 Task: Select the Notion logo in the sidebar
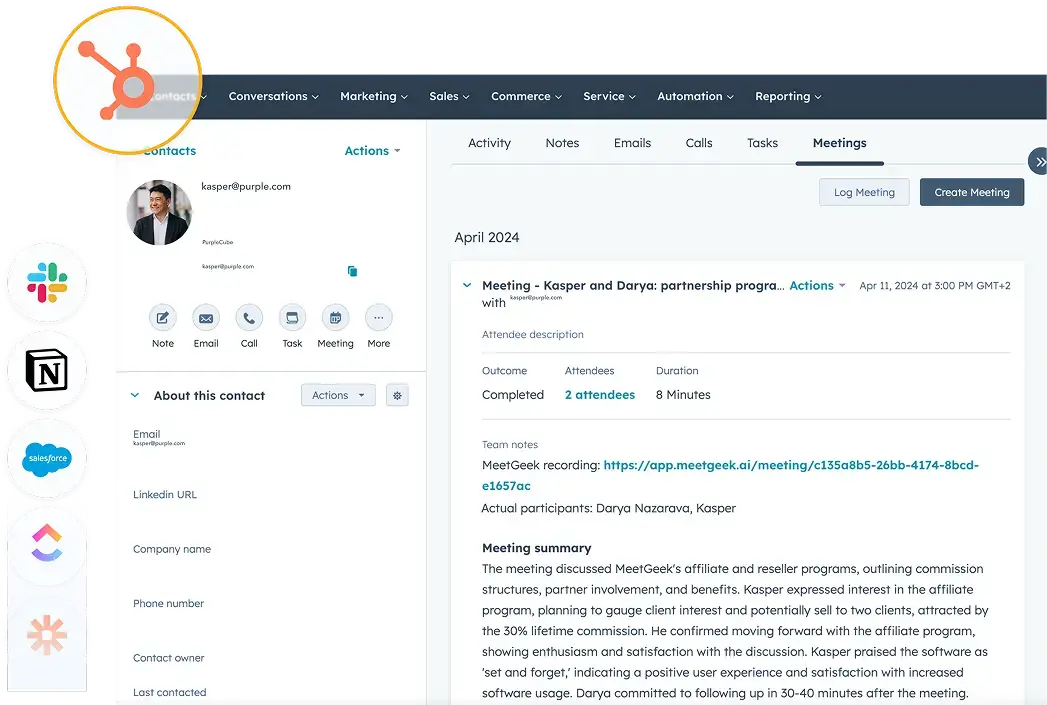48,370
